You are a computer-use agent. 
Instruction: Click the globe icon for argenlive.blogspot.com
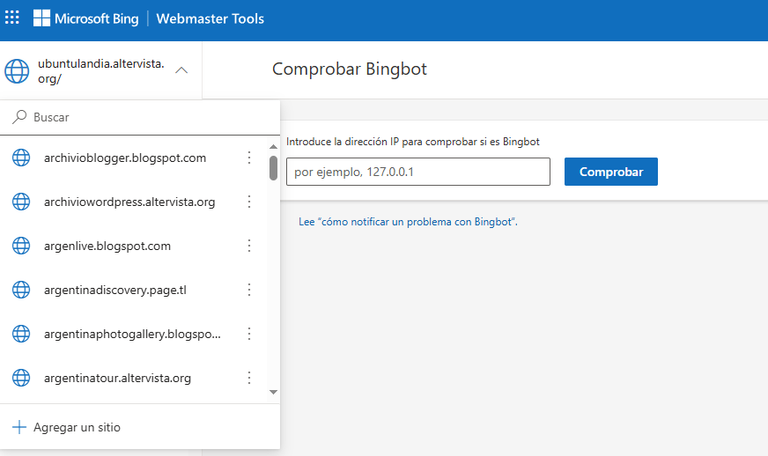(x=21, y=246)
